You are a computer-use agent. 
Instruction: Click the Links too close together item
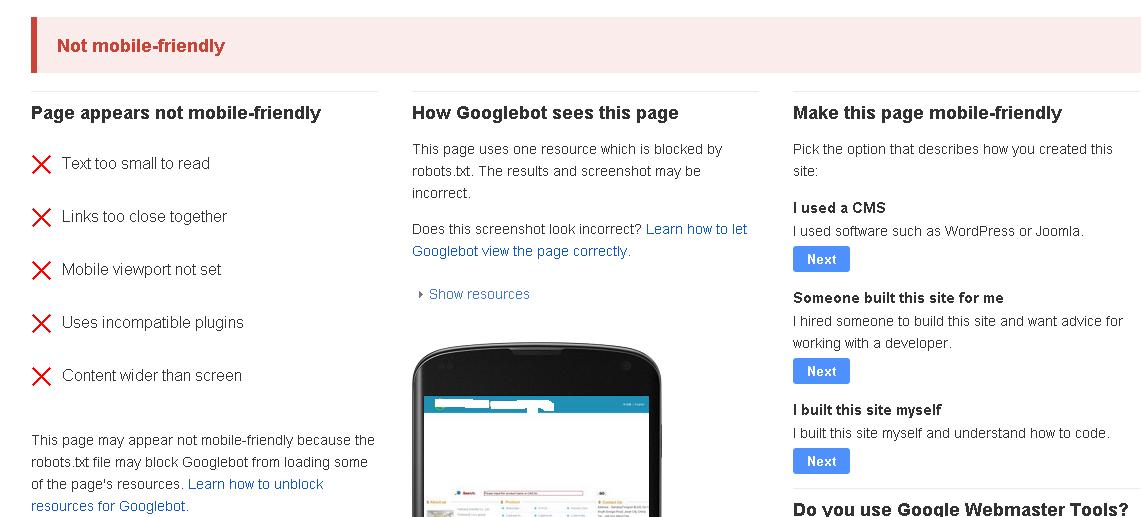144,217
